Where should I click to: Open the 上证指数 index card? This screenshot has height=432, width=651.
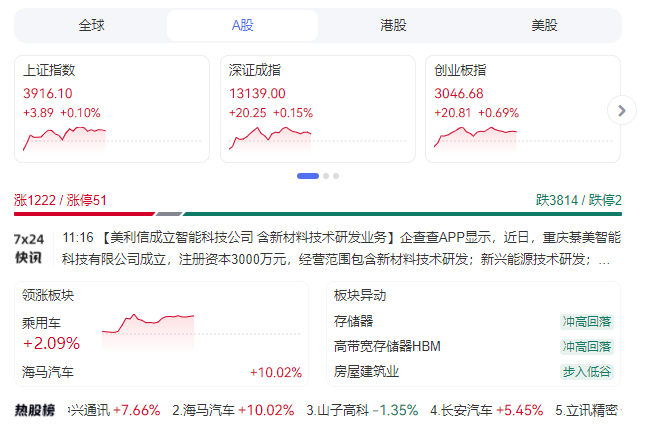[111, 109]
